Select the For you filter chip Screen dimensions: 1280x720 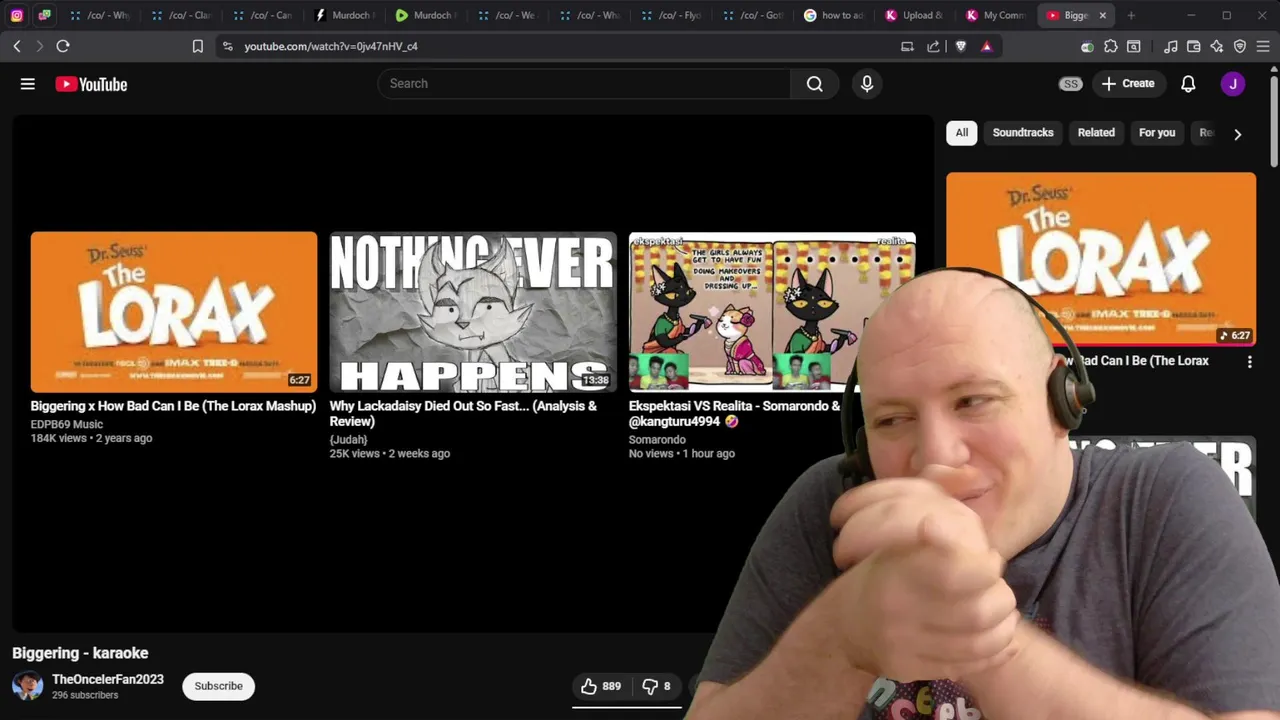1157,133
